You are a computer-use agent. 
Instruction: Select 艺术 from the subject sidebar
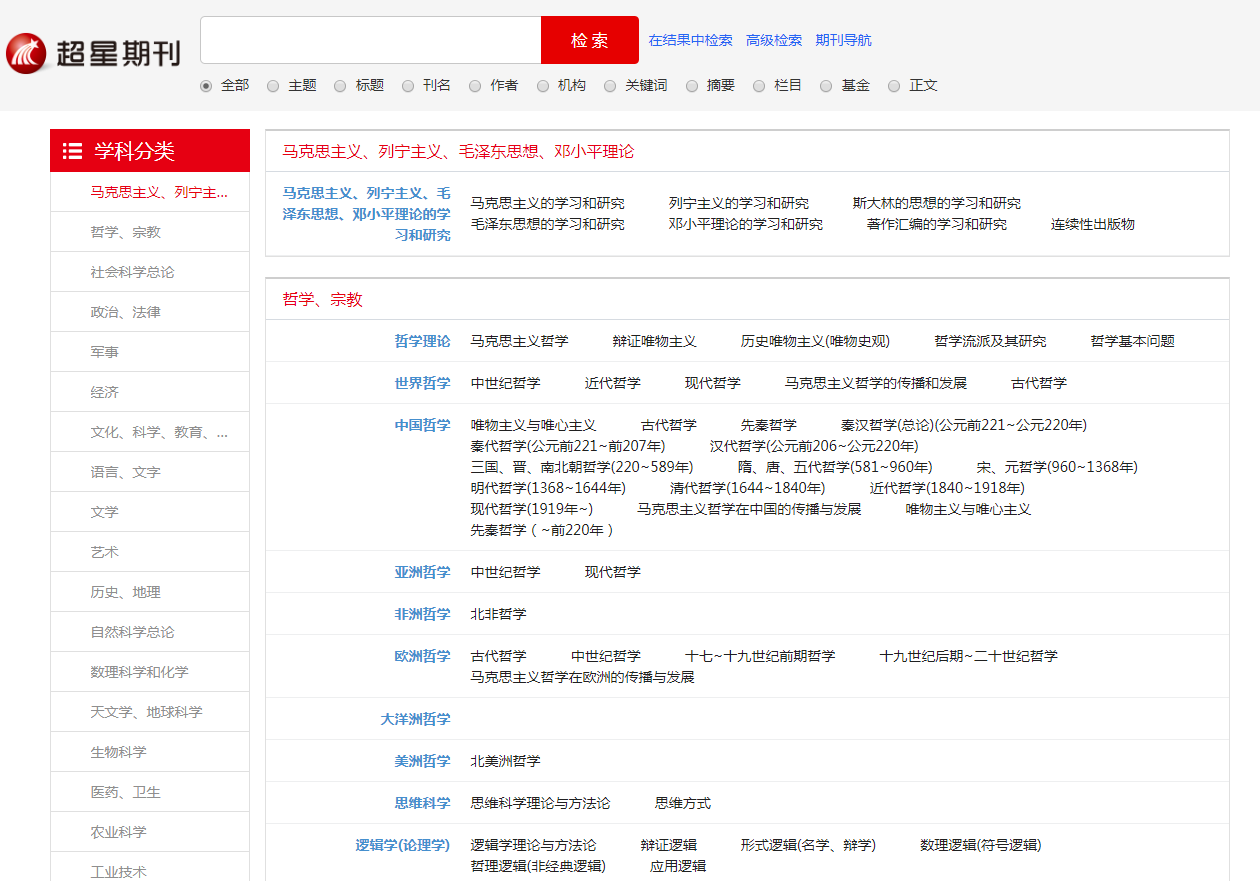point(104,551)
